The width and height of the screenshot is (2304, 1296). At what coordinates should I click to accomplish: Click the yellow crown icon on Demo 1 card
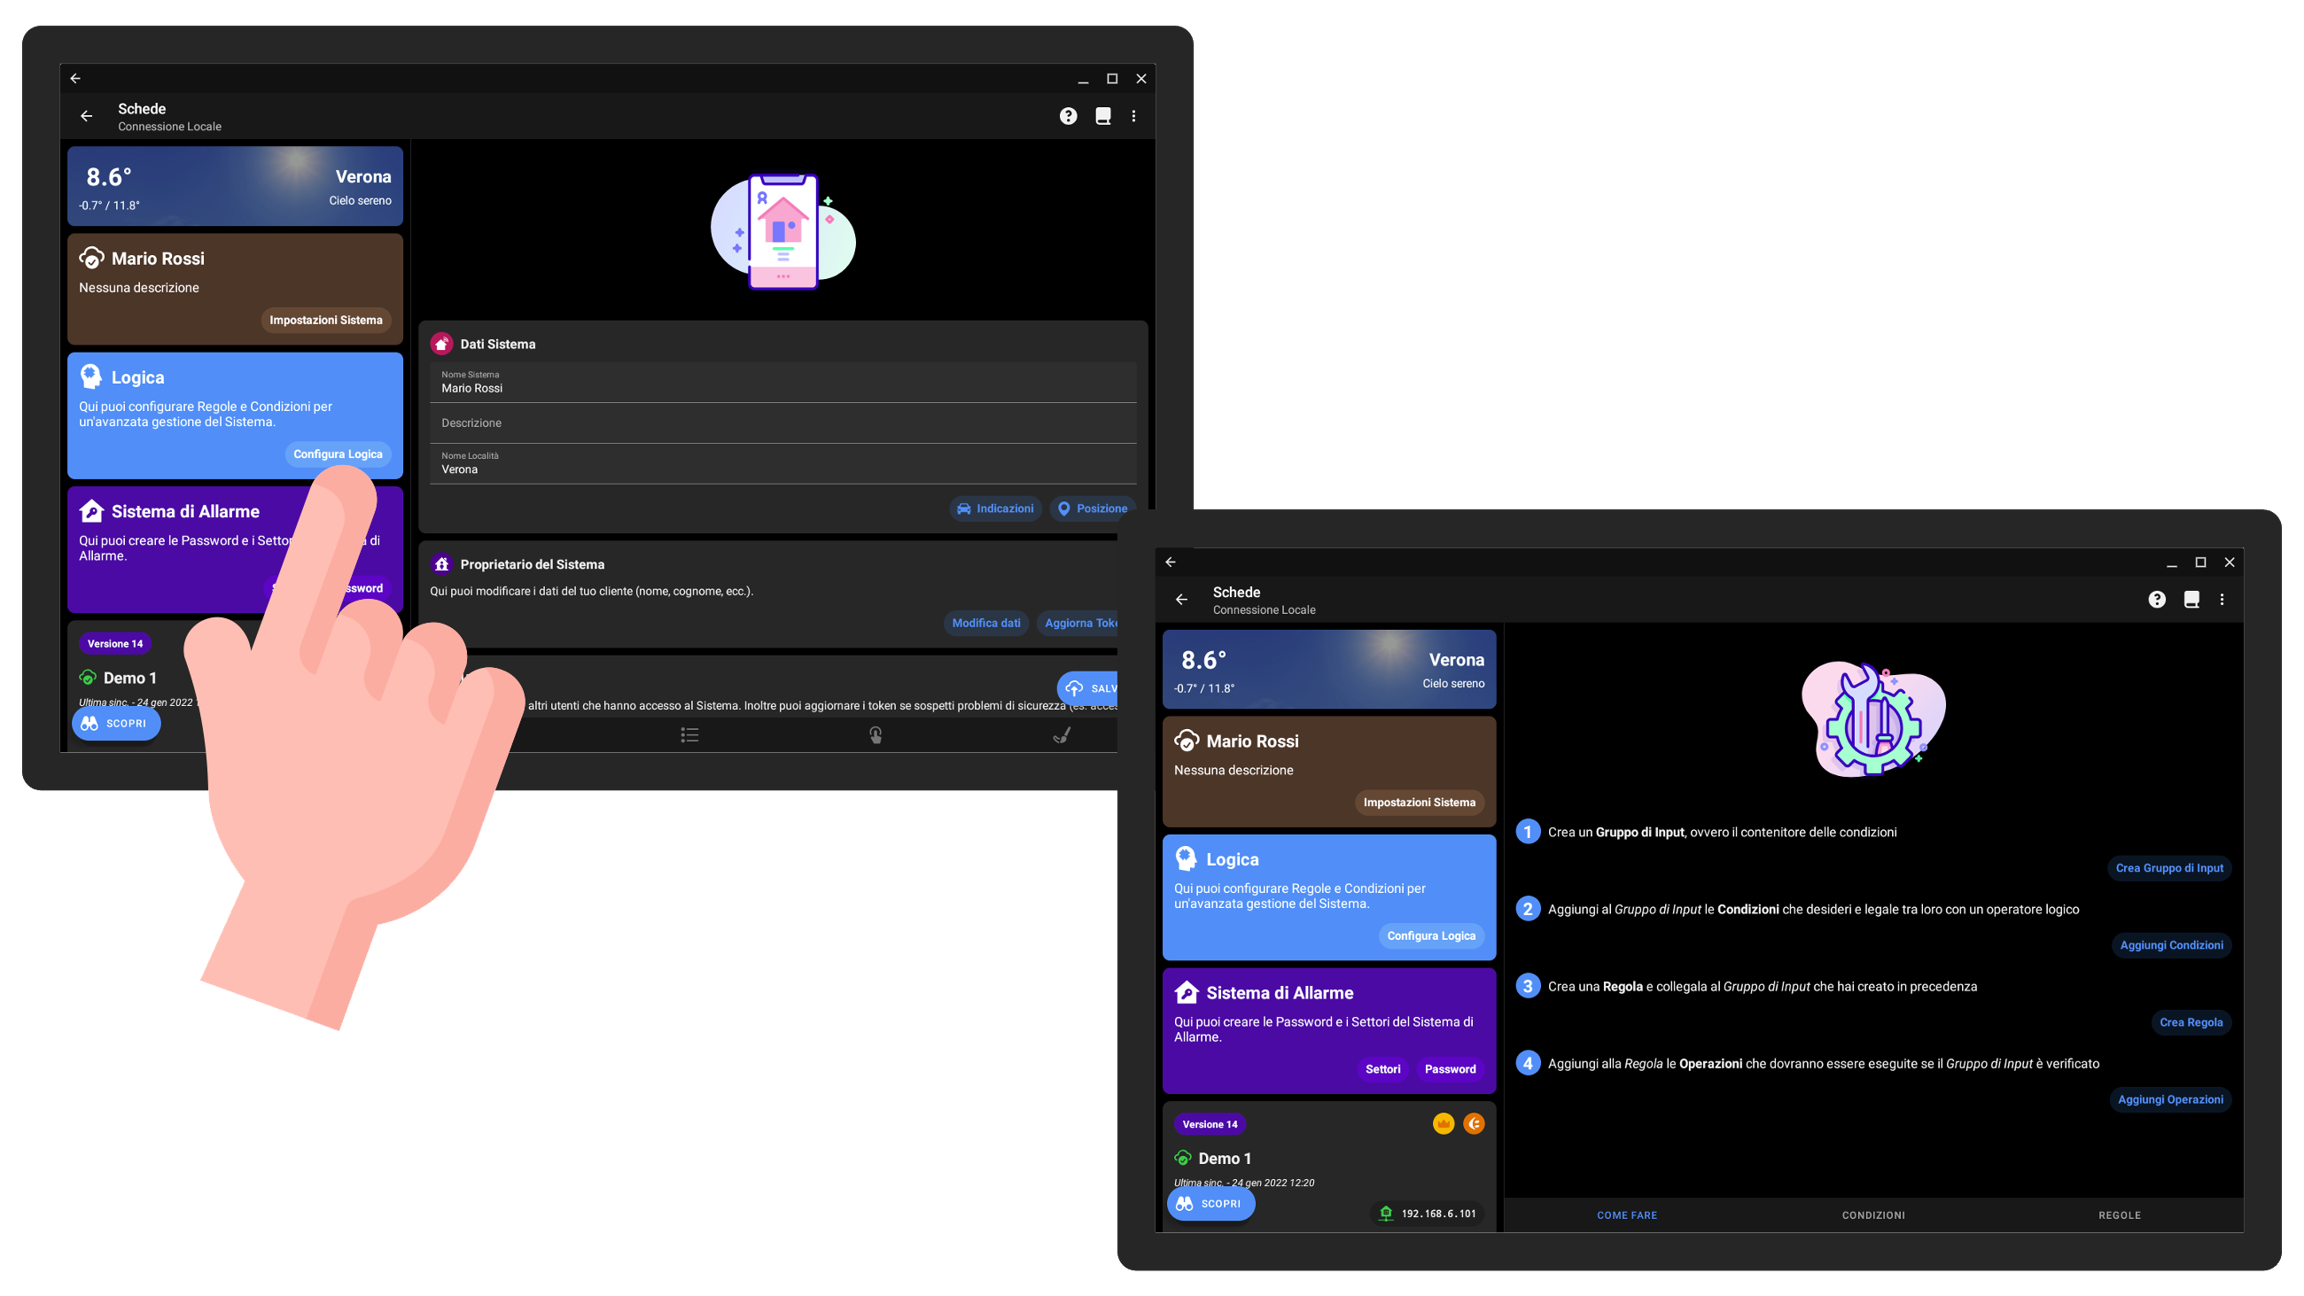[x=1443, y=1124]
